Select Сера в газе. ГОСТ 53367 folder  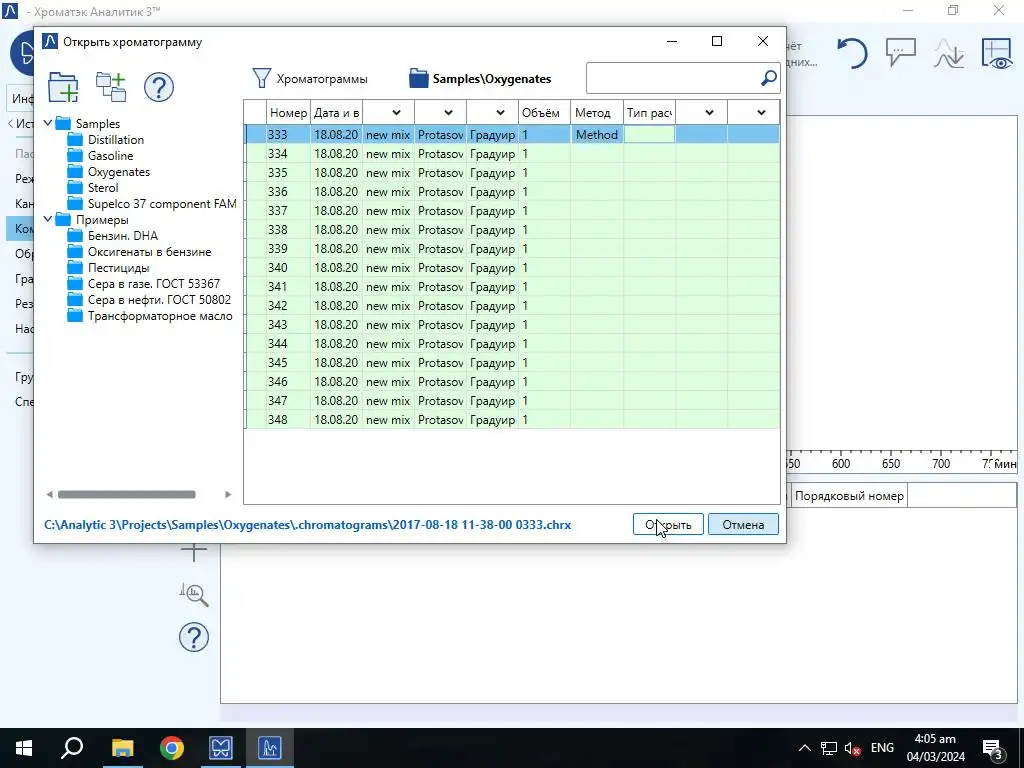(153, 283)
